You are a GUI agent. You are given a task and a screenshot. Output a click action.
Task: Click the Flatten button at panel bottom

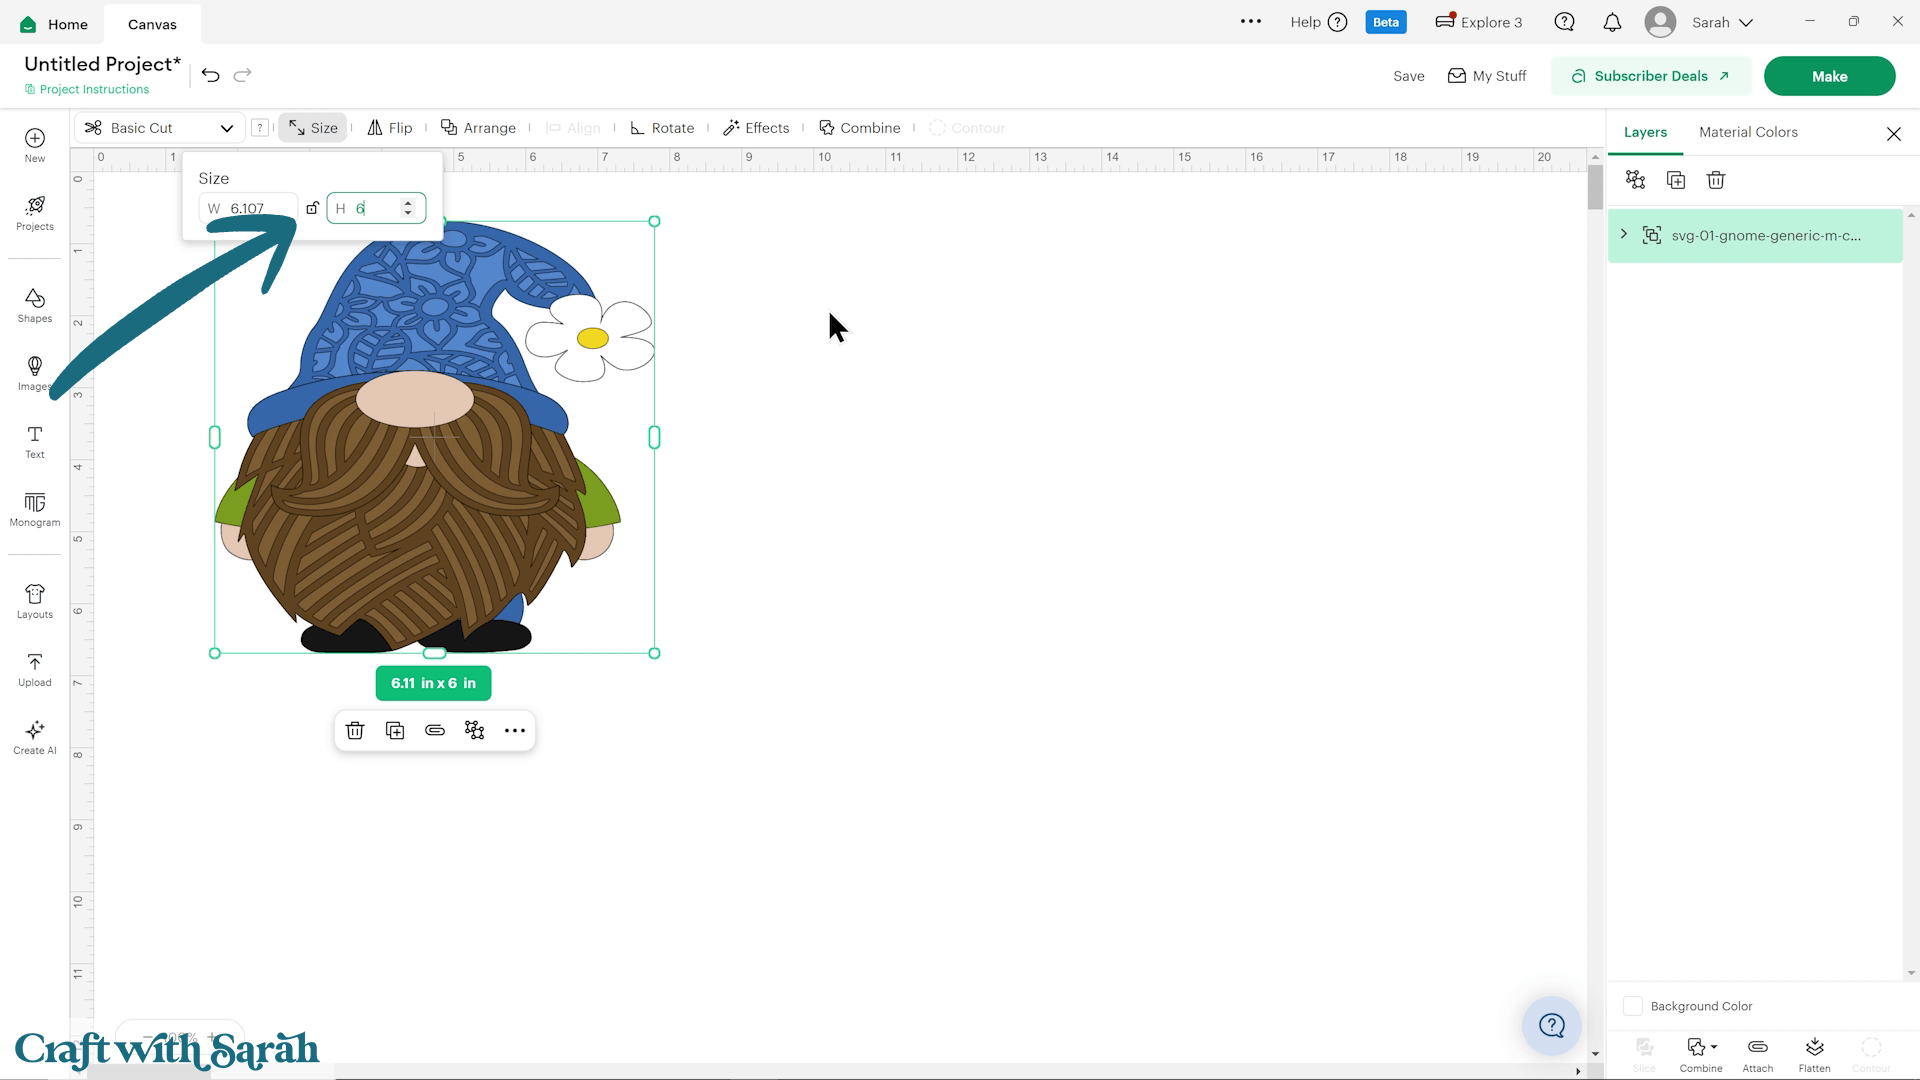click(1814, 1055)
